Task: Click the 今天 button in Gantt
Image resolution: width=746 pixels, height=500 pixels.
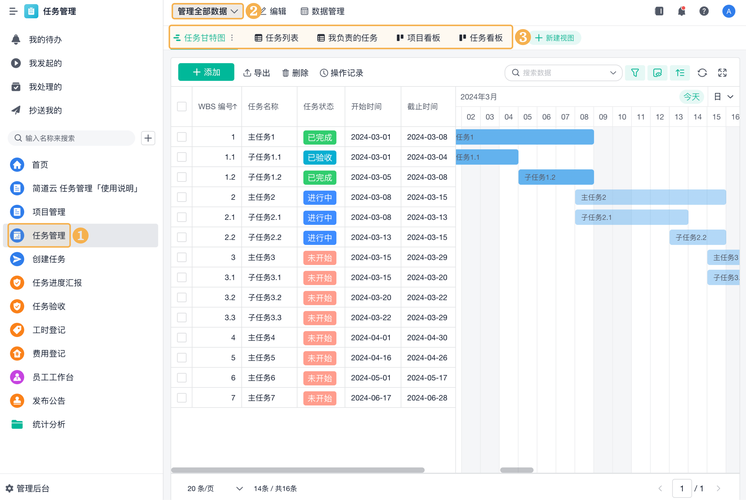Action: tap(692, 97)
